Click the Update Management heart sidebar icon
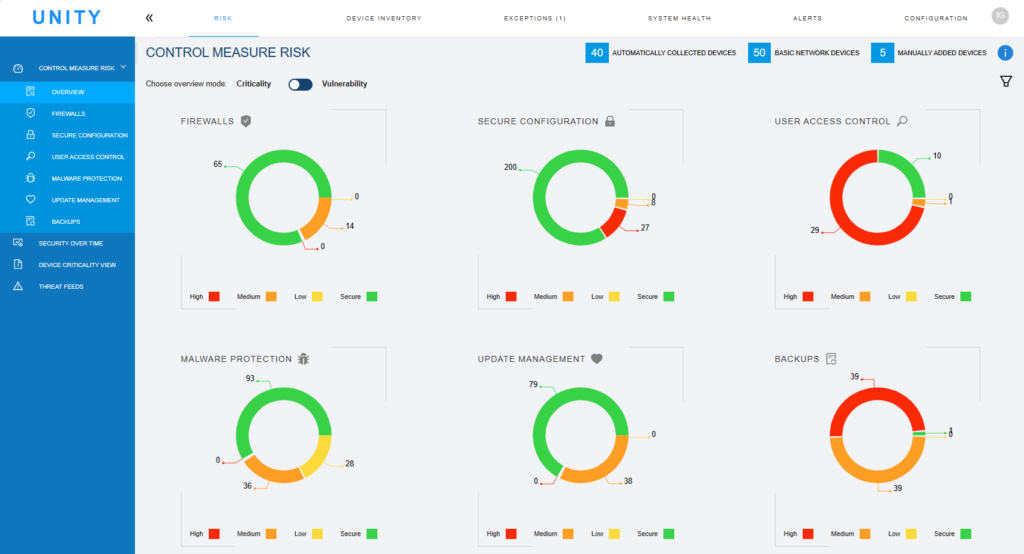This screenshot has height=554, width=1024. [31, 200]
